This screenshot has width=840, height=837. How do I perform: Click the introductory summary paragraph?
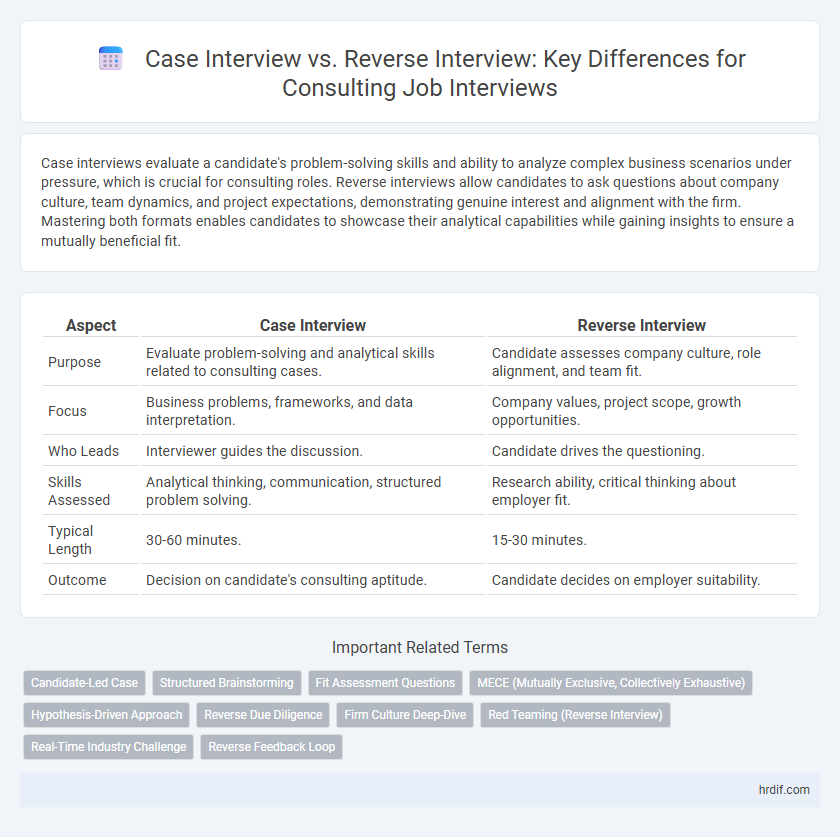tap(417, 202)
